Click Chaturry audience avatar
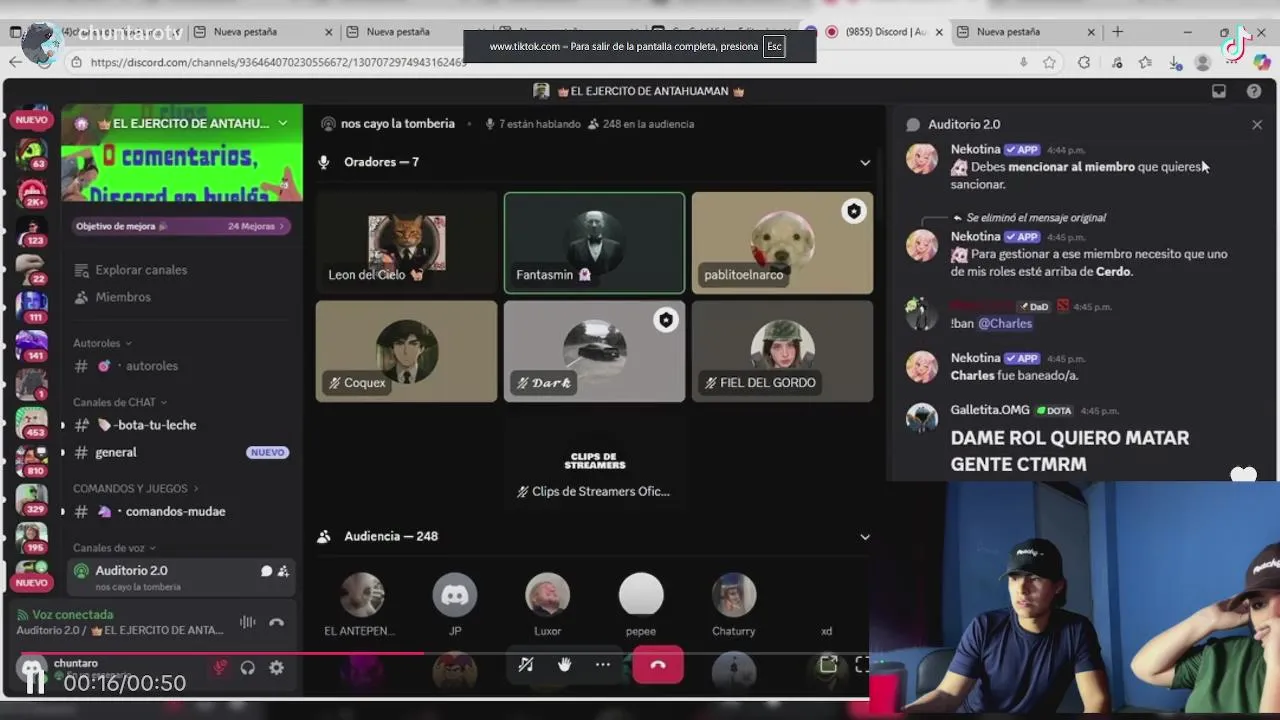The height and width of the screenshot is (720, 1280). point(734,595)
